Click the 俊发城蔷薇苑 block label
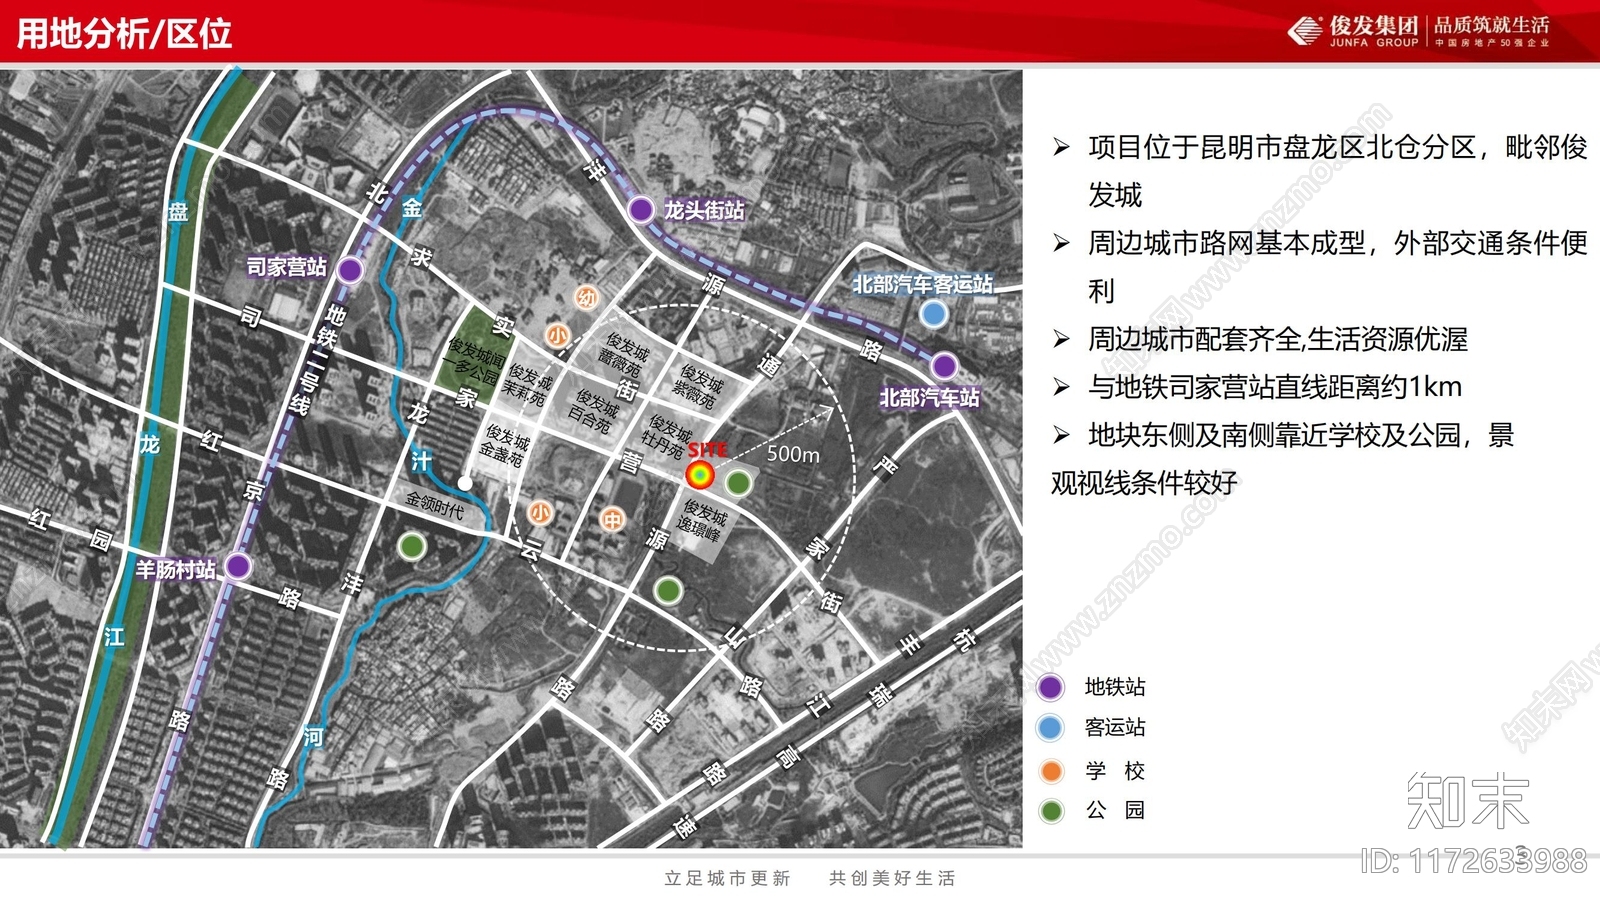This screenshot has width=1600, height=900. (x=624, y=355)
